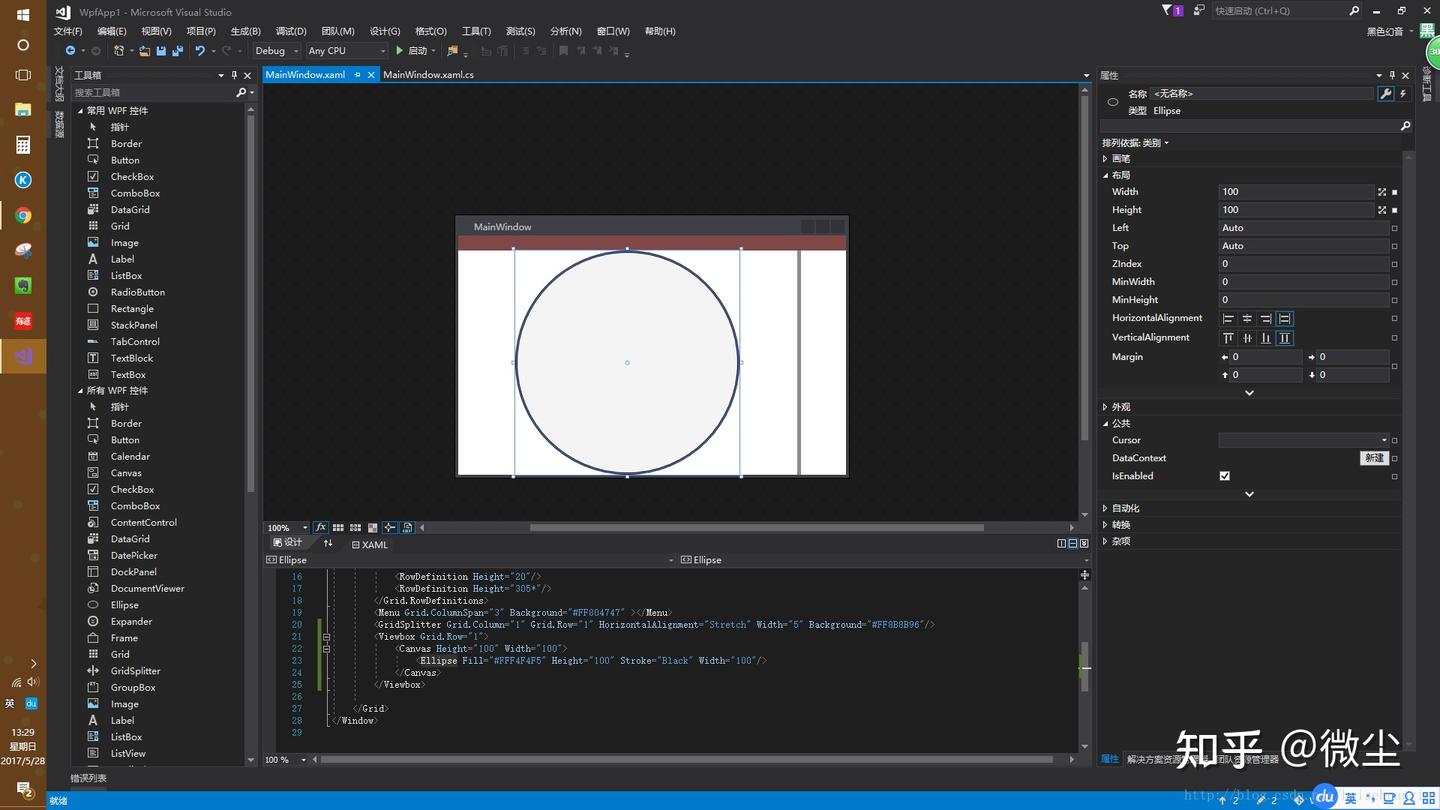Open Chrome from the taskbar
The height and width of the screenshot is (810, 1440).
tap(23, 216)
